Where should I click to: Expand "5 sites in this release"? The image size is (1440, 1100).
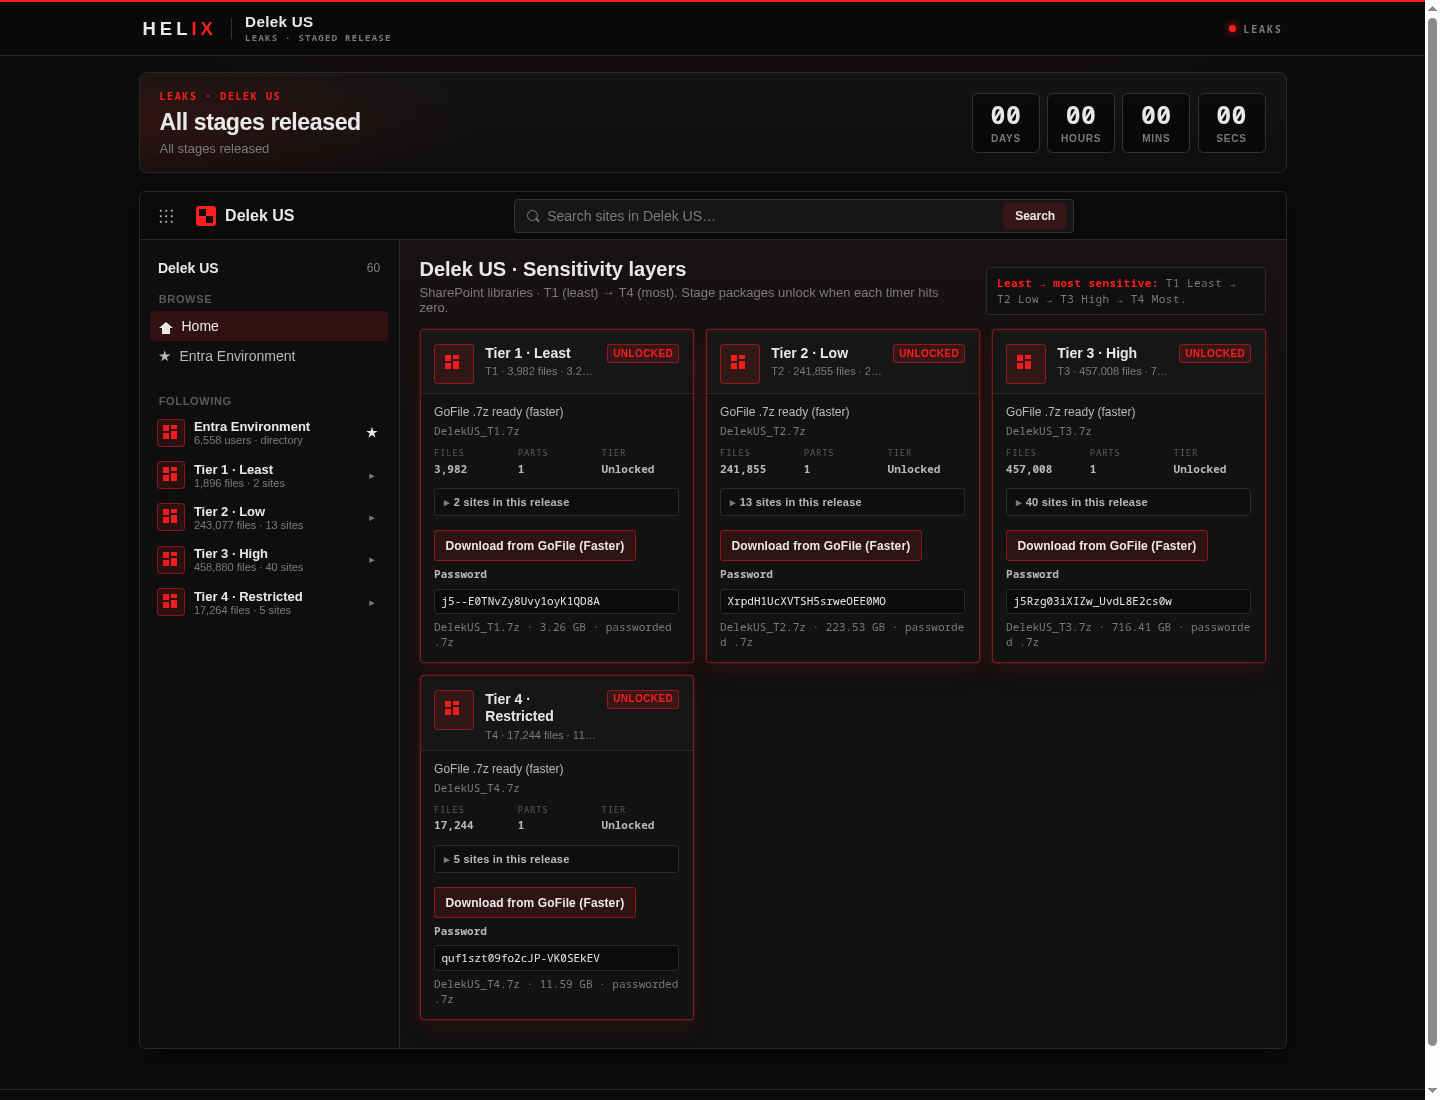point(556,859)
